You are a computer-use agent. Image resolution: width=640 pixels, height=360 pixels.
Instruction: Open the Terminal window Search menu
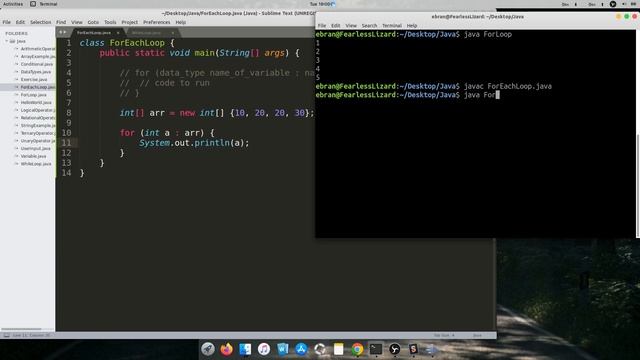pos(369,25)
